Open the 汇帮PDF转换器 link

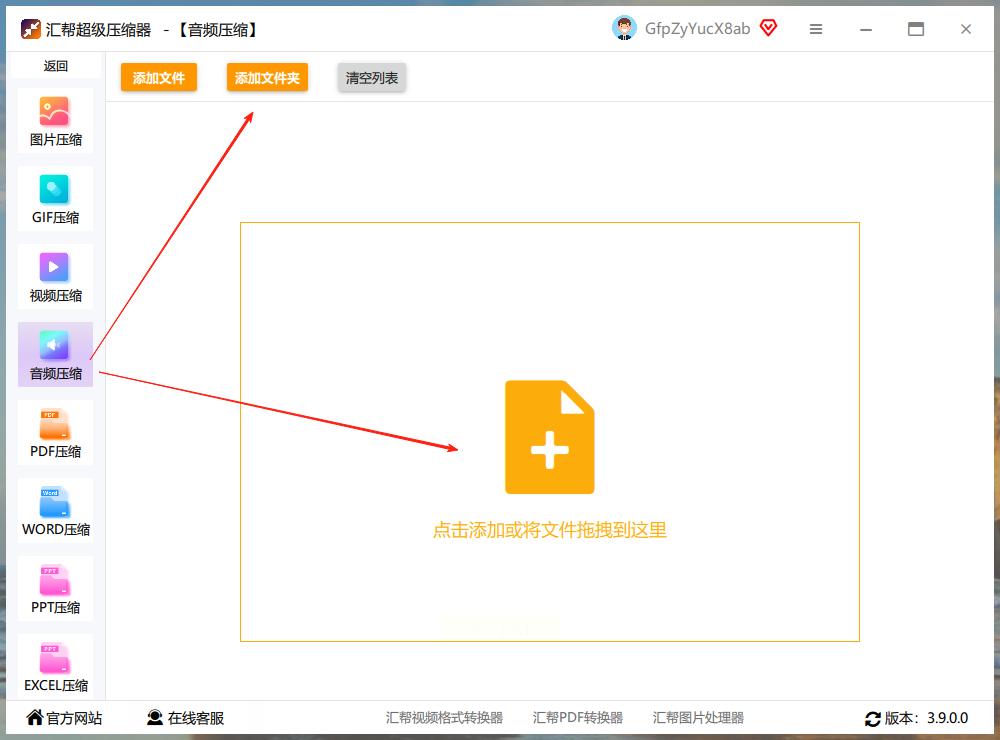pyautogui.click(x=578, y=718)
